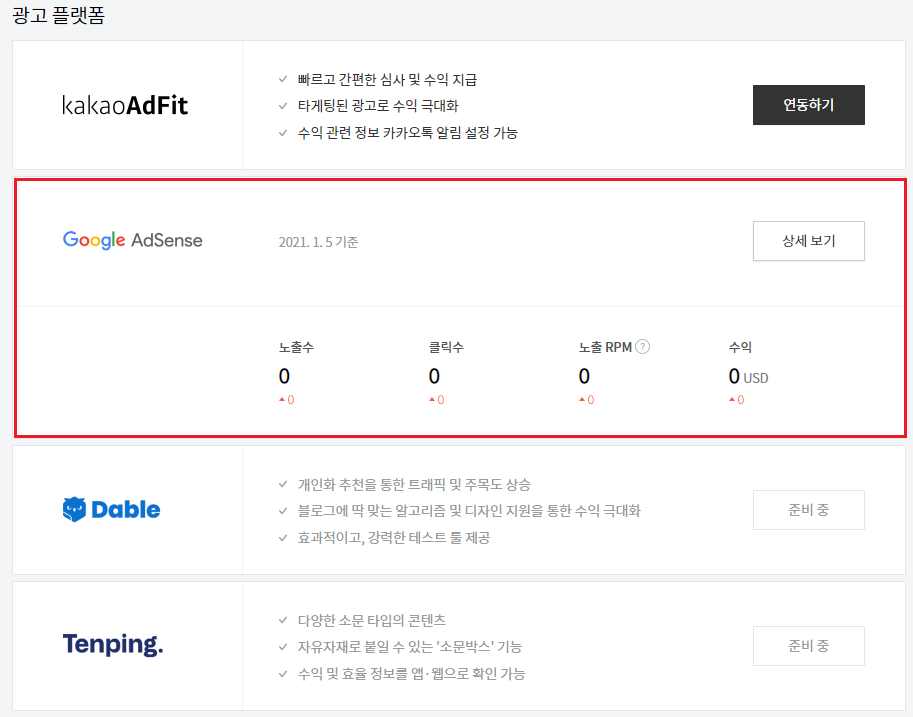Open 상세 보기 for Google AdSense
The height and width of the screenshot is (717, 913).
(808, 241)
